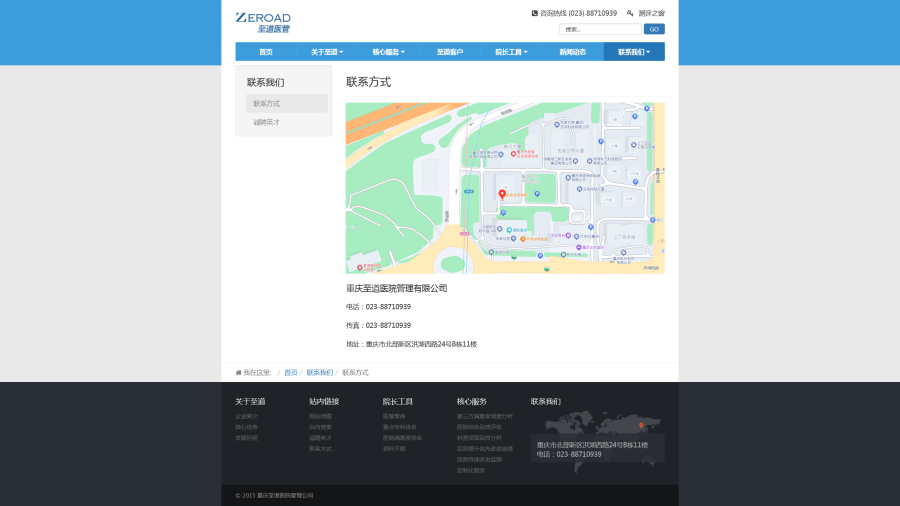Expand the 核心服务 navigation dropdown
Image resolution: width=900 pixels, height=506 pixels.
(x=388, y=52)
